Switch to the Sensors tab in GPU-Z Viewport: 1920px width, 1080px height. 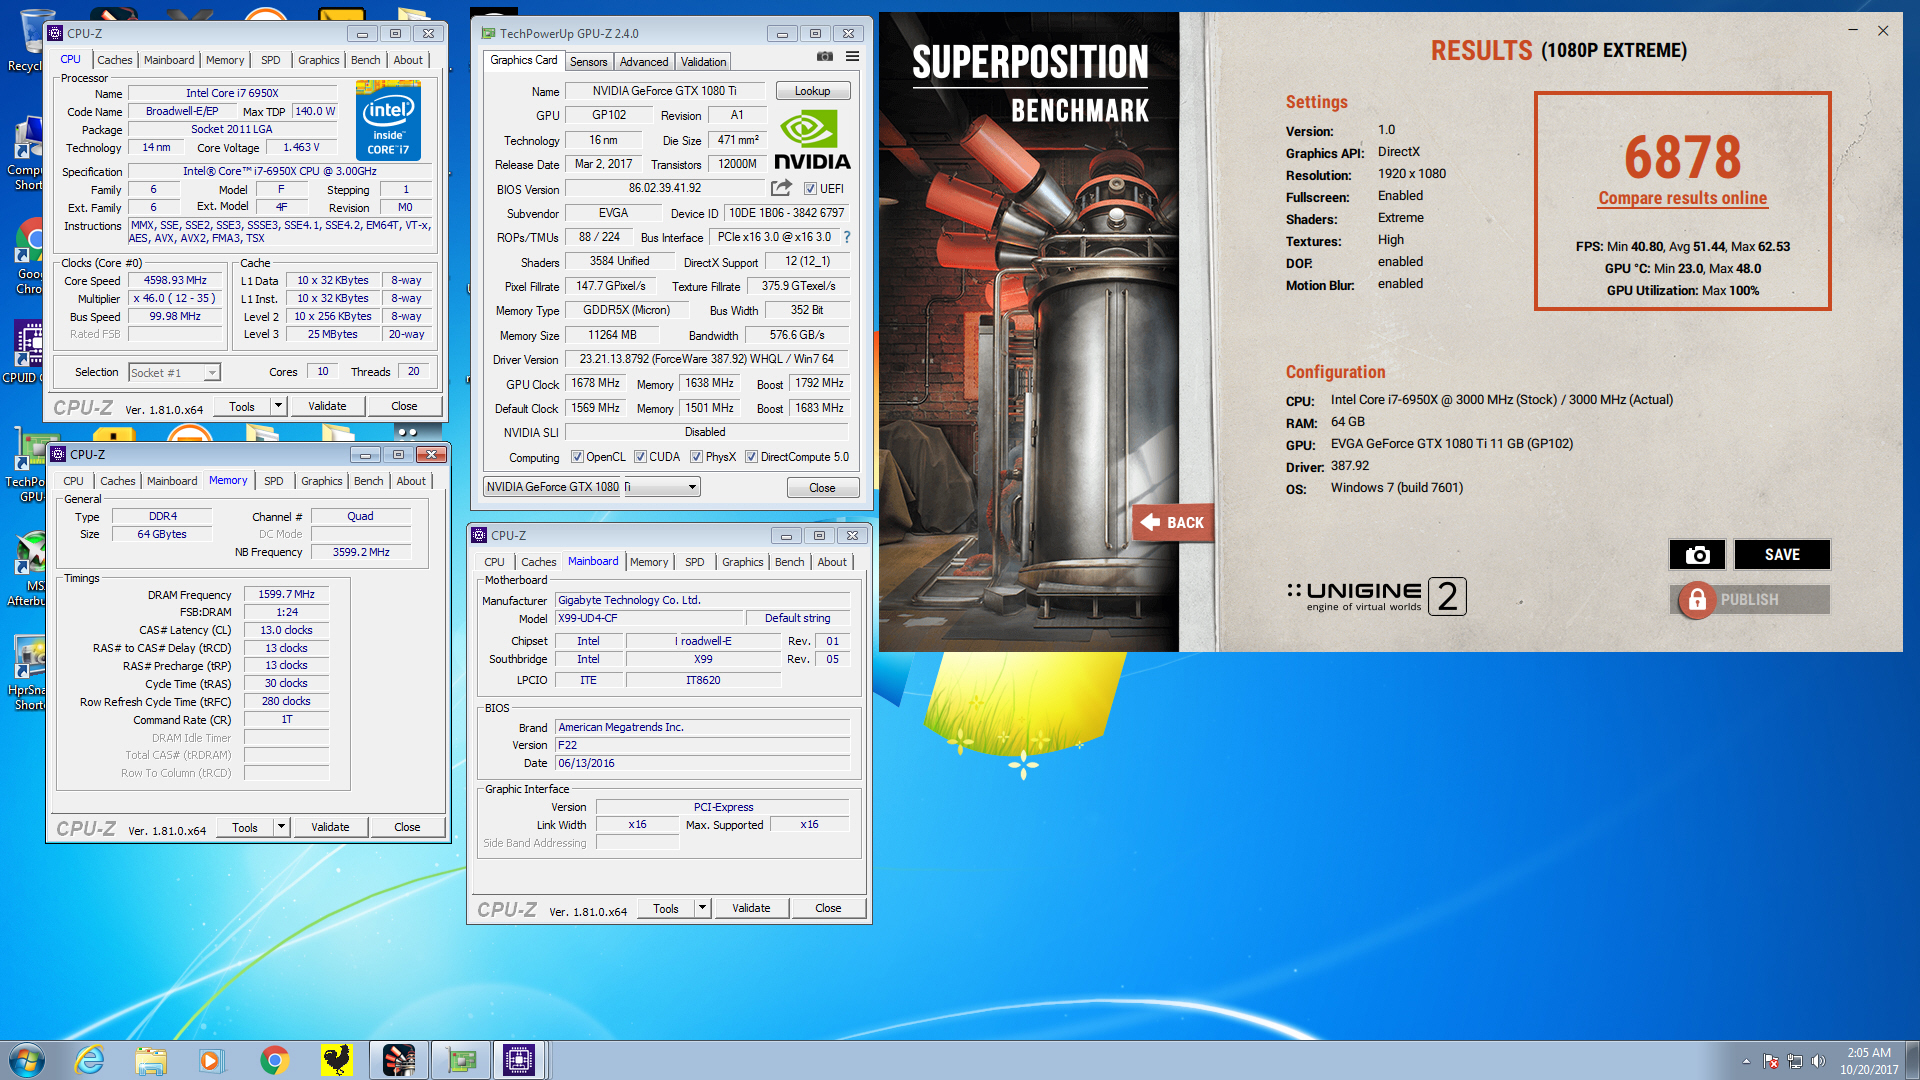coord(588,62)
